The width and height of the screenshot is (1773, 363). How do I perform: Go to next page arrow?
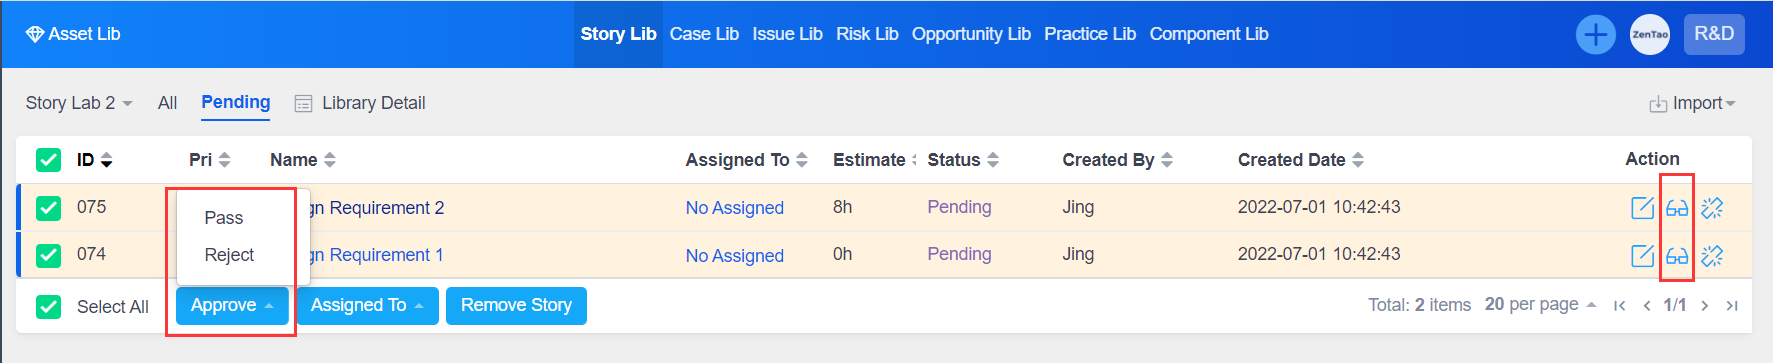(x=1705, y=306)
